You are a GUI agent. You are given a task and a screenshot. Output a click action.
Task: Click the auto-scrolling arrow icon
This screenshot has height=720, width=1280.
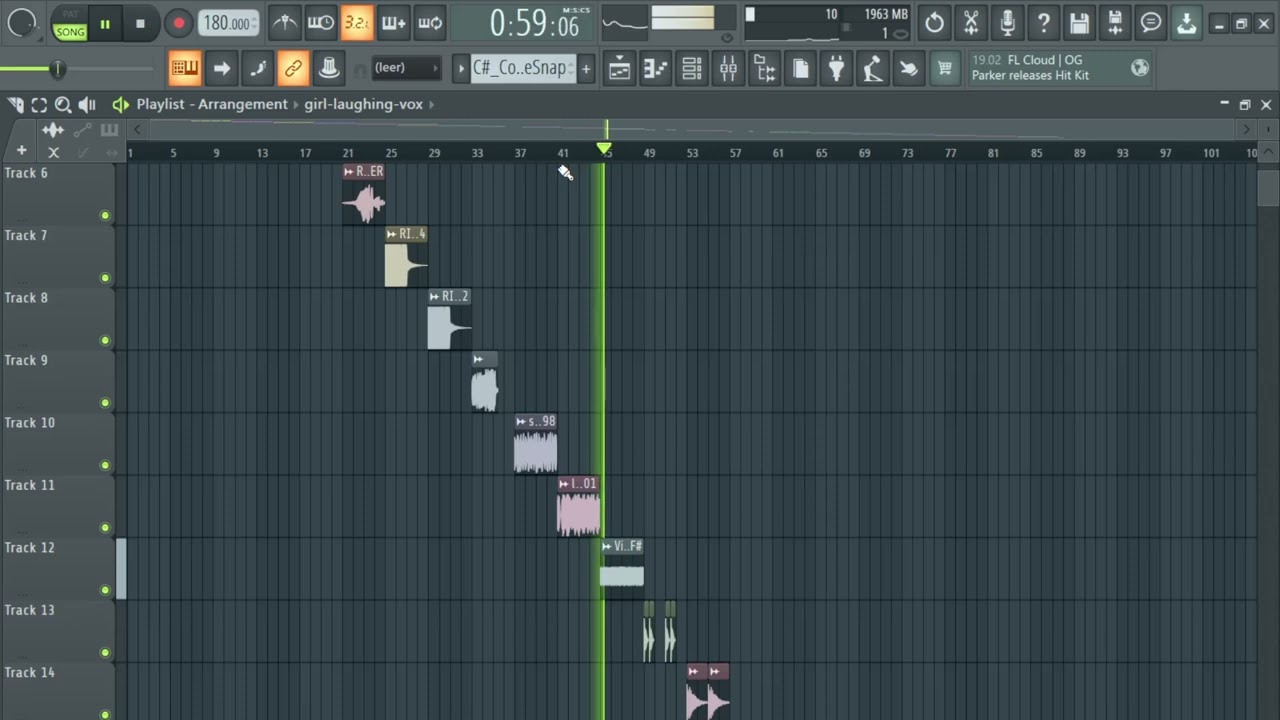tap(221, 68)
